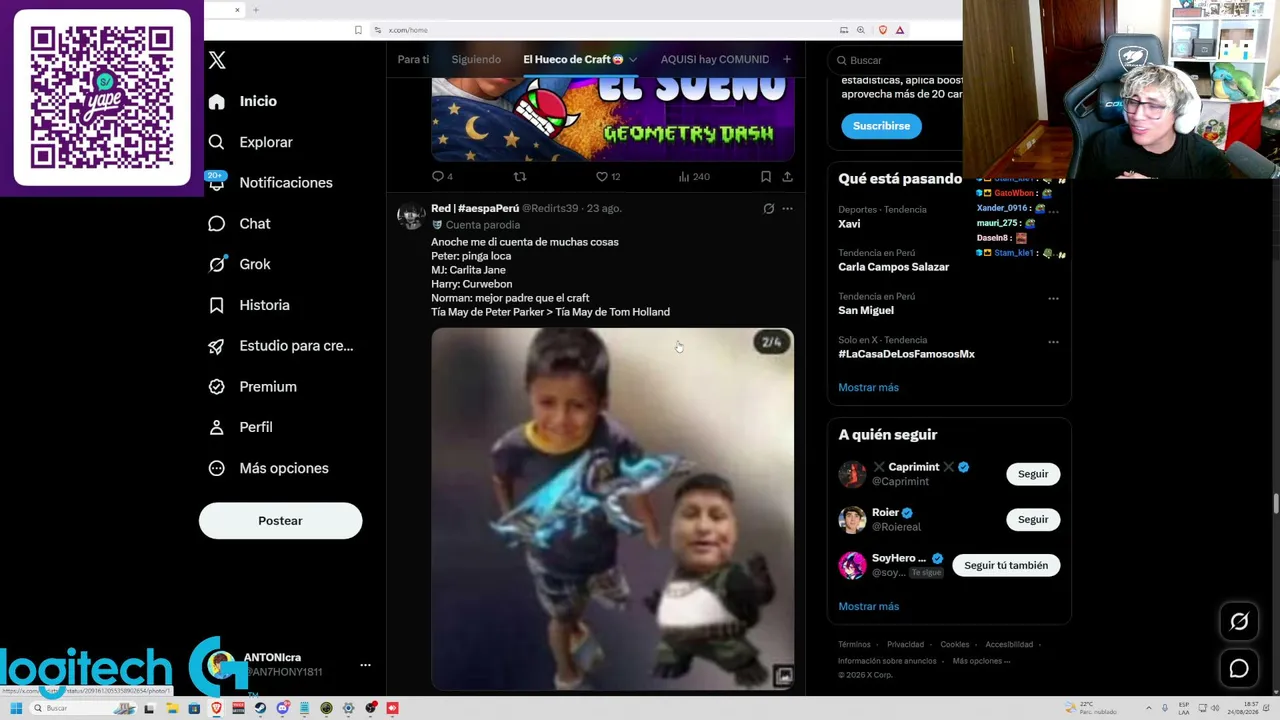
Task: Switch to AQUISI hay COMUNID tab
Action: point(715,60)
